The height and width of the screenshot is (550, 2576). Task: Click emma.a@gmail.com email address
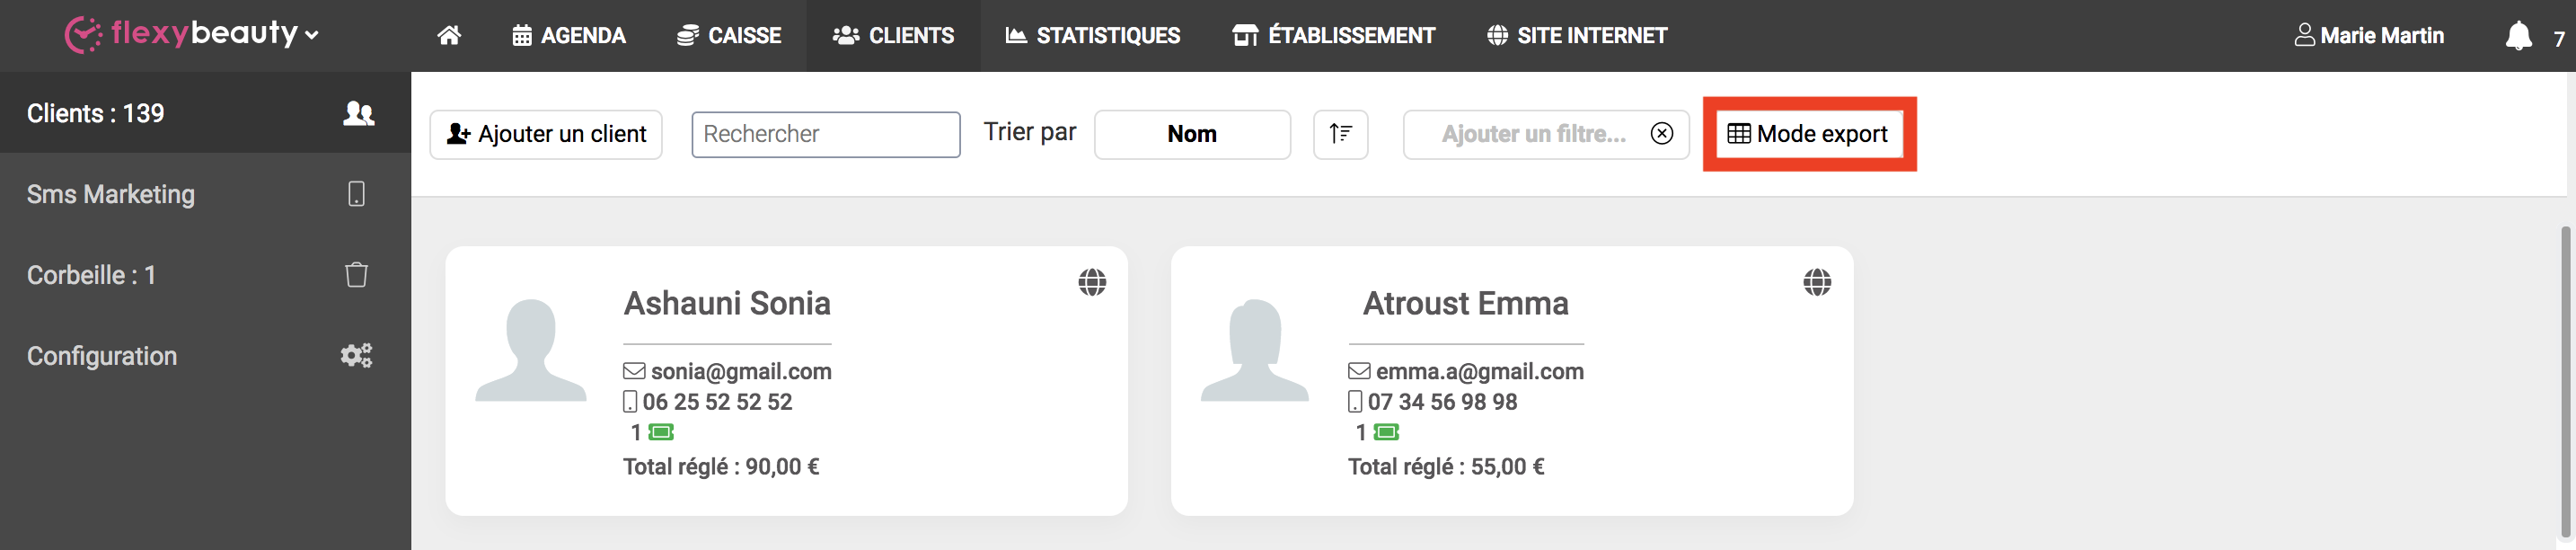1479,371
